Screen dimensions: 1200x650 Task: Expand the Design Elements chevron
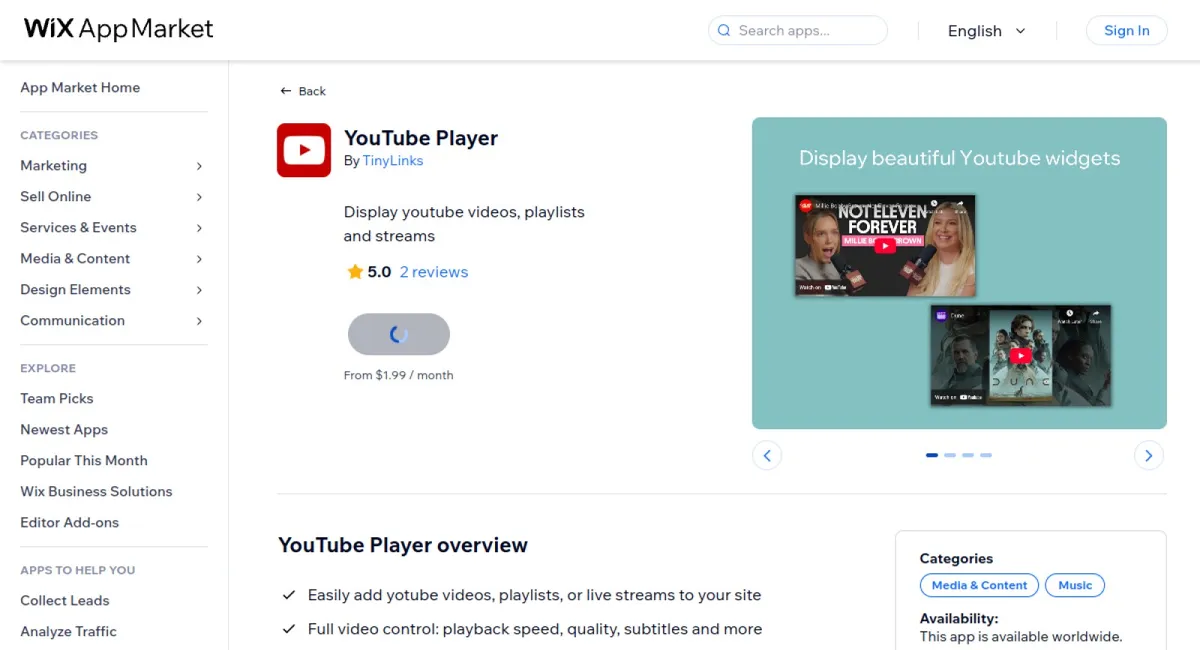199,290
